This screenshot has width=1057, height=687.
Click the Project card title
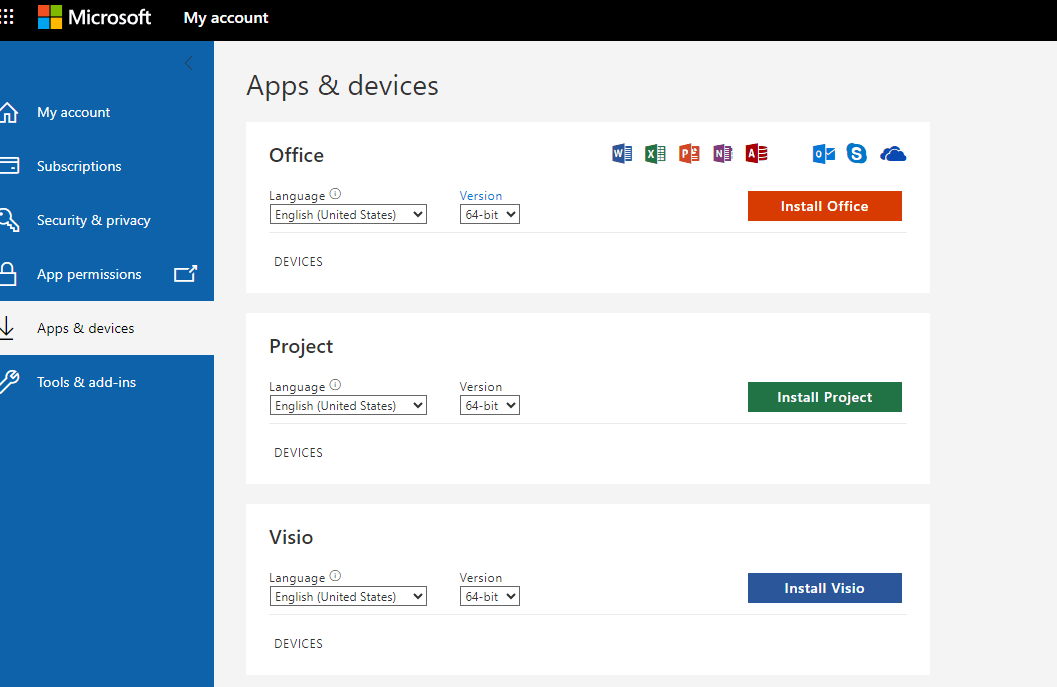(301, 347)
